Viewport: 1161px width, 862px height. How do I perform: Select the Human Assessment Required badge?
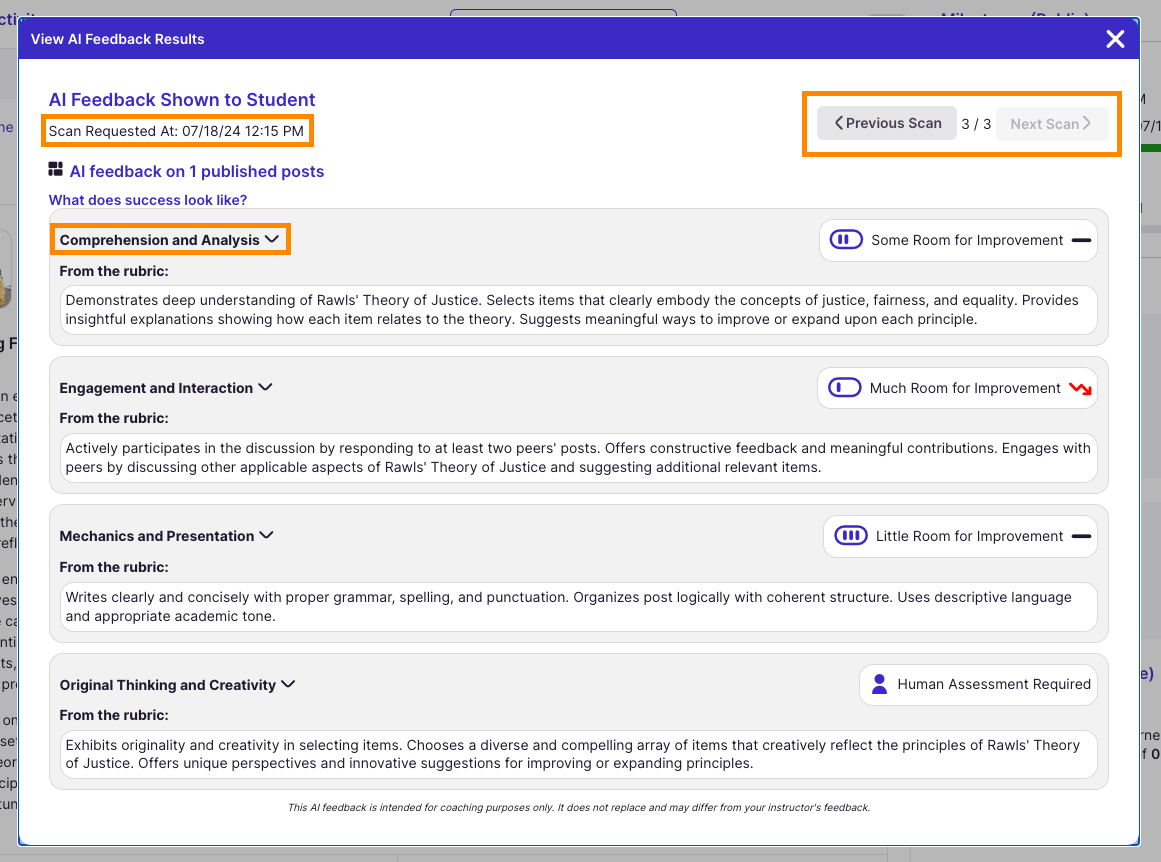coord(978,685)
